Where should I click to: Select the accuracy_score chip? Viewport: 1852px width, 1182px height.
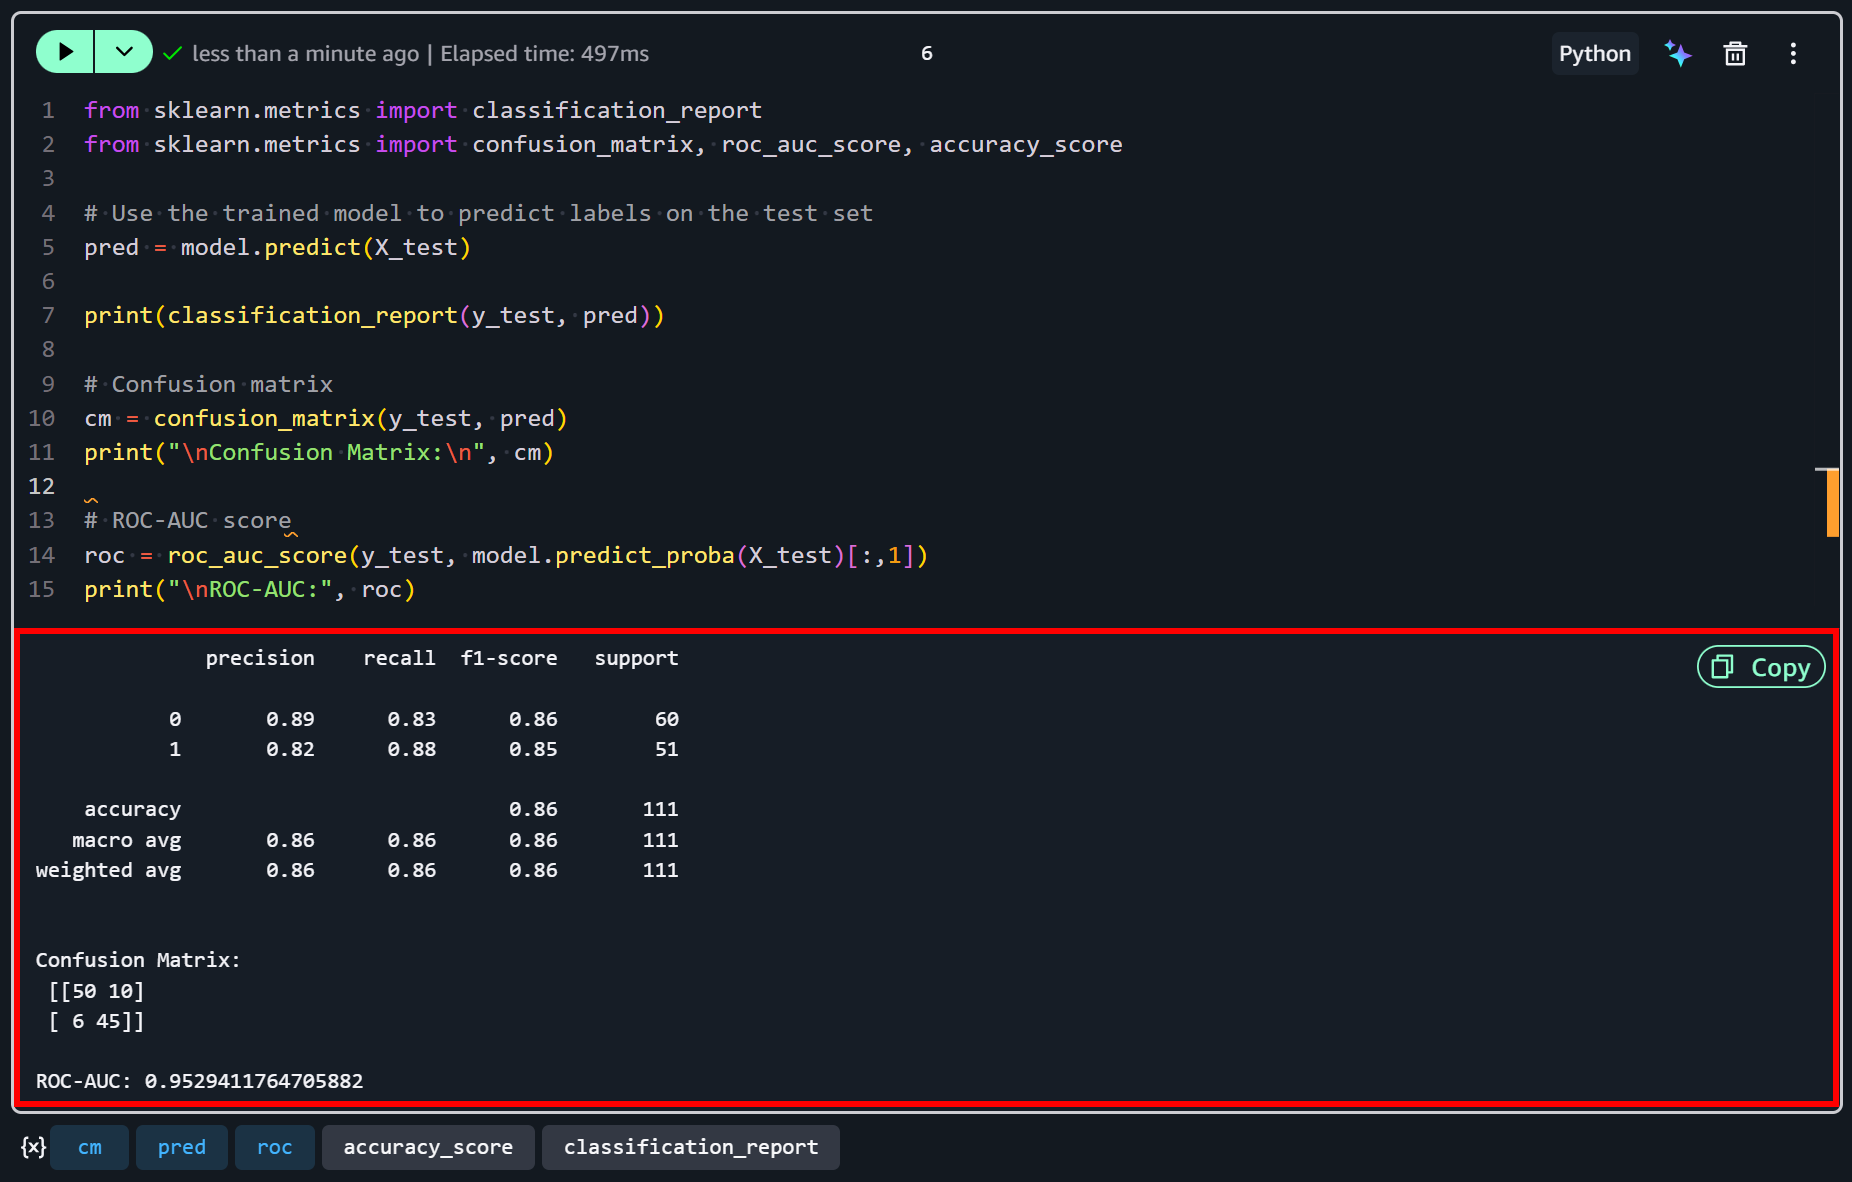[428, 1147]
